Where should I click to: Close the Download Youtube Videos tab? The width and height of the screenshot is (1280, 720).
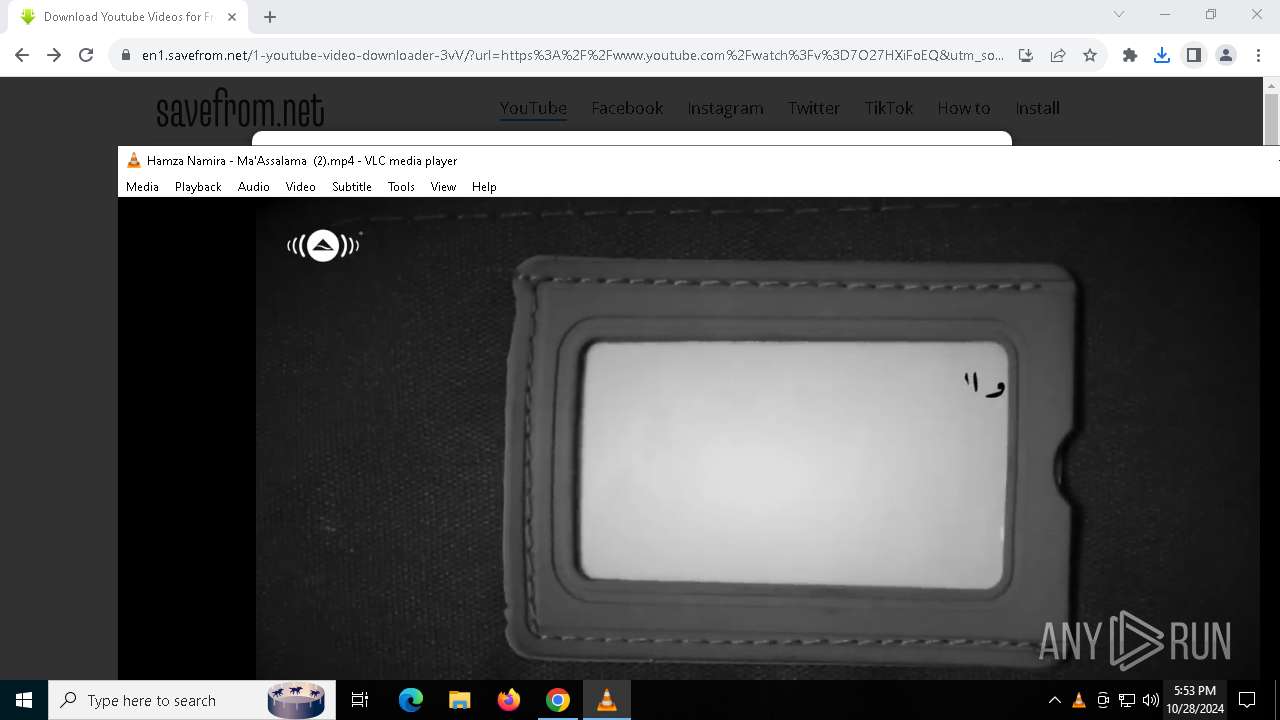(x=232, y=17)
